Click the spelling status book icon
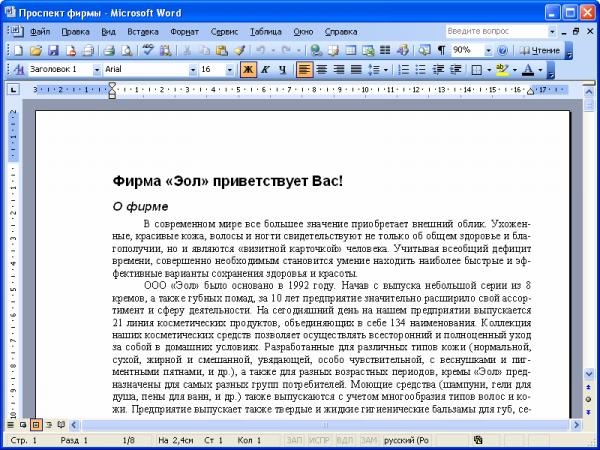 [478, 440]
